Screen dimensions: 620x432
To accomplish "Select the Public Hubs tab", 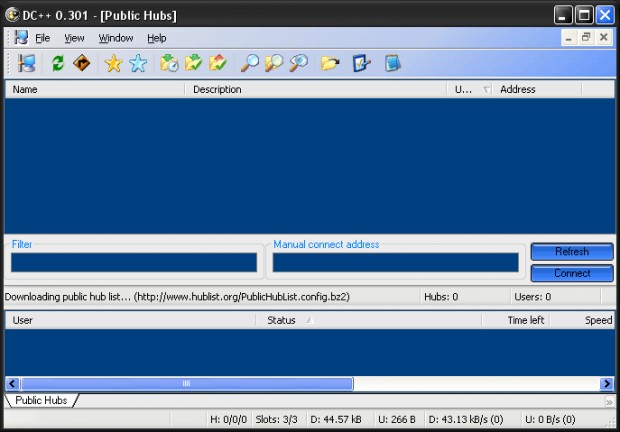I will pyautogui.click(x=41, y=400).
